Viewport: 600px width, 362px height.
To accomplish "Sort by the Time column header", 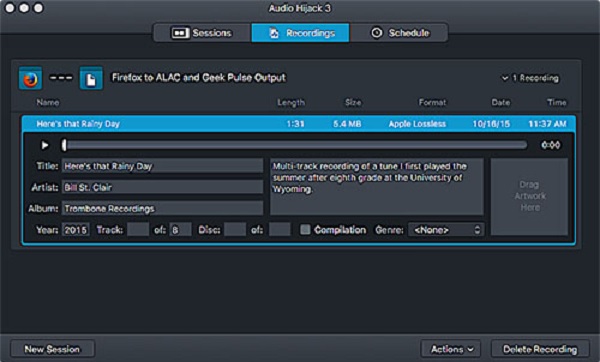I will point(556,102).
